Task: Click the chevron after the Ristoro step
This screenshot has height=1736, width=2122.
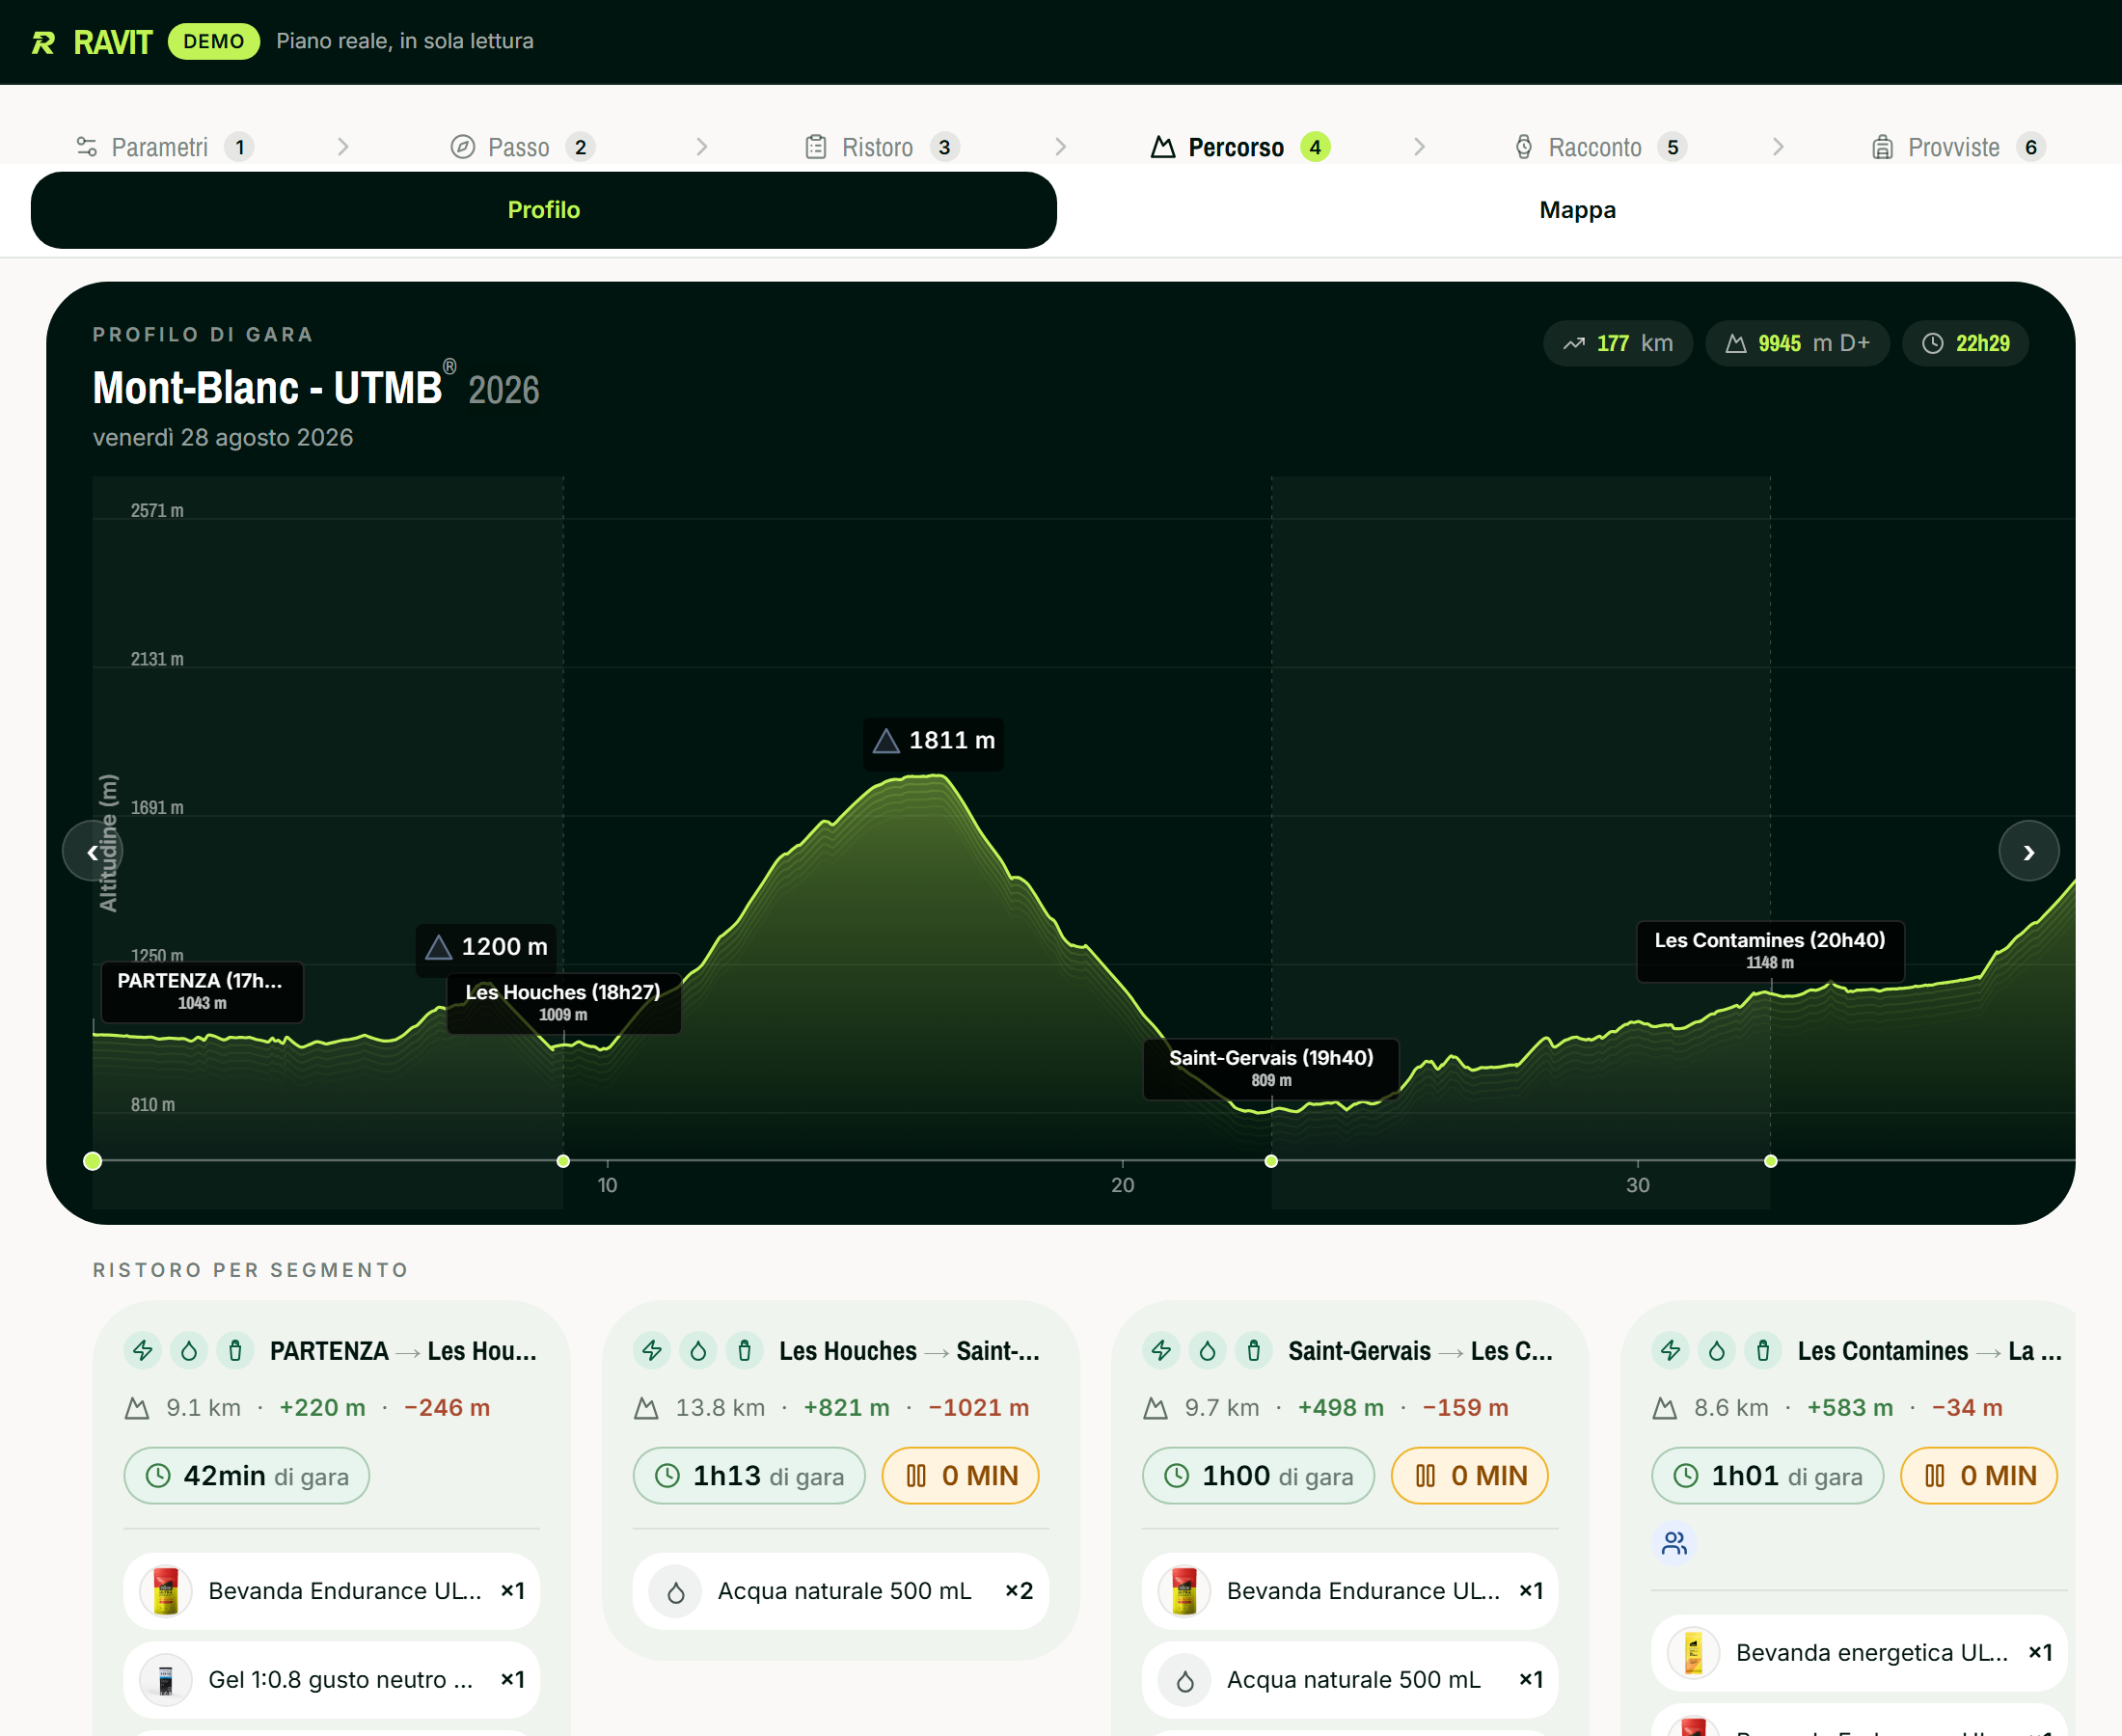Action: click(1061, 147)
